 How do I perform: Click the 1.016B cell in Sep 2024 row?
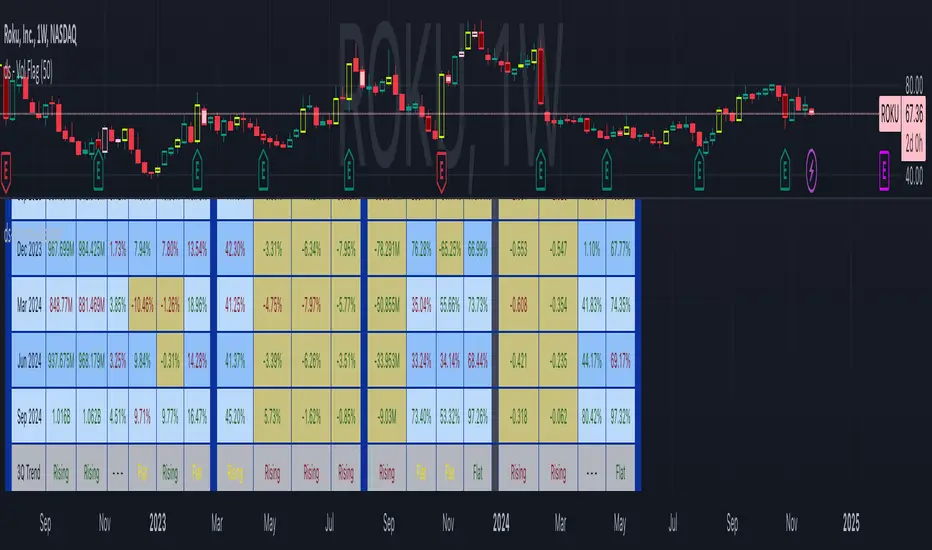61,416
